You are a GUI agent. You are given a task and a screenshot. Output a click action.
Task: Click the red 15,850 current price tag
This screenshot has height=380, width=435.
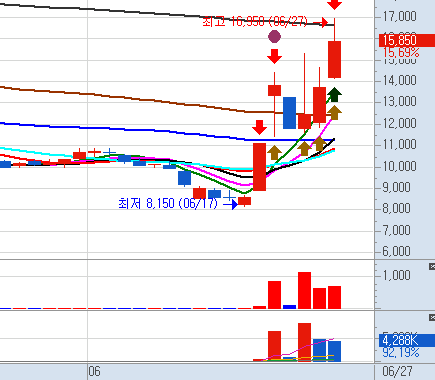click(407, 40)
